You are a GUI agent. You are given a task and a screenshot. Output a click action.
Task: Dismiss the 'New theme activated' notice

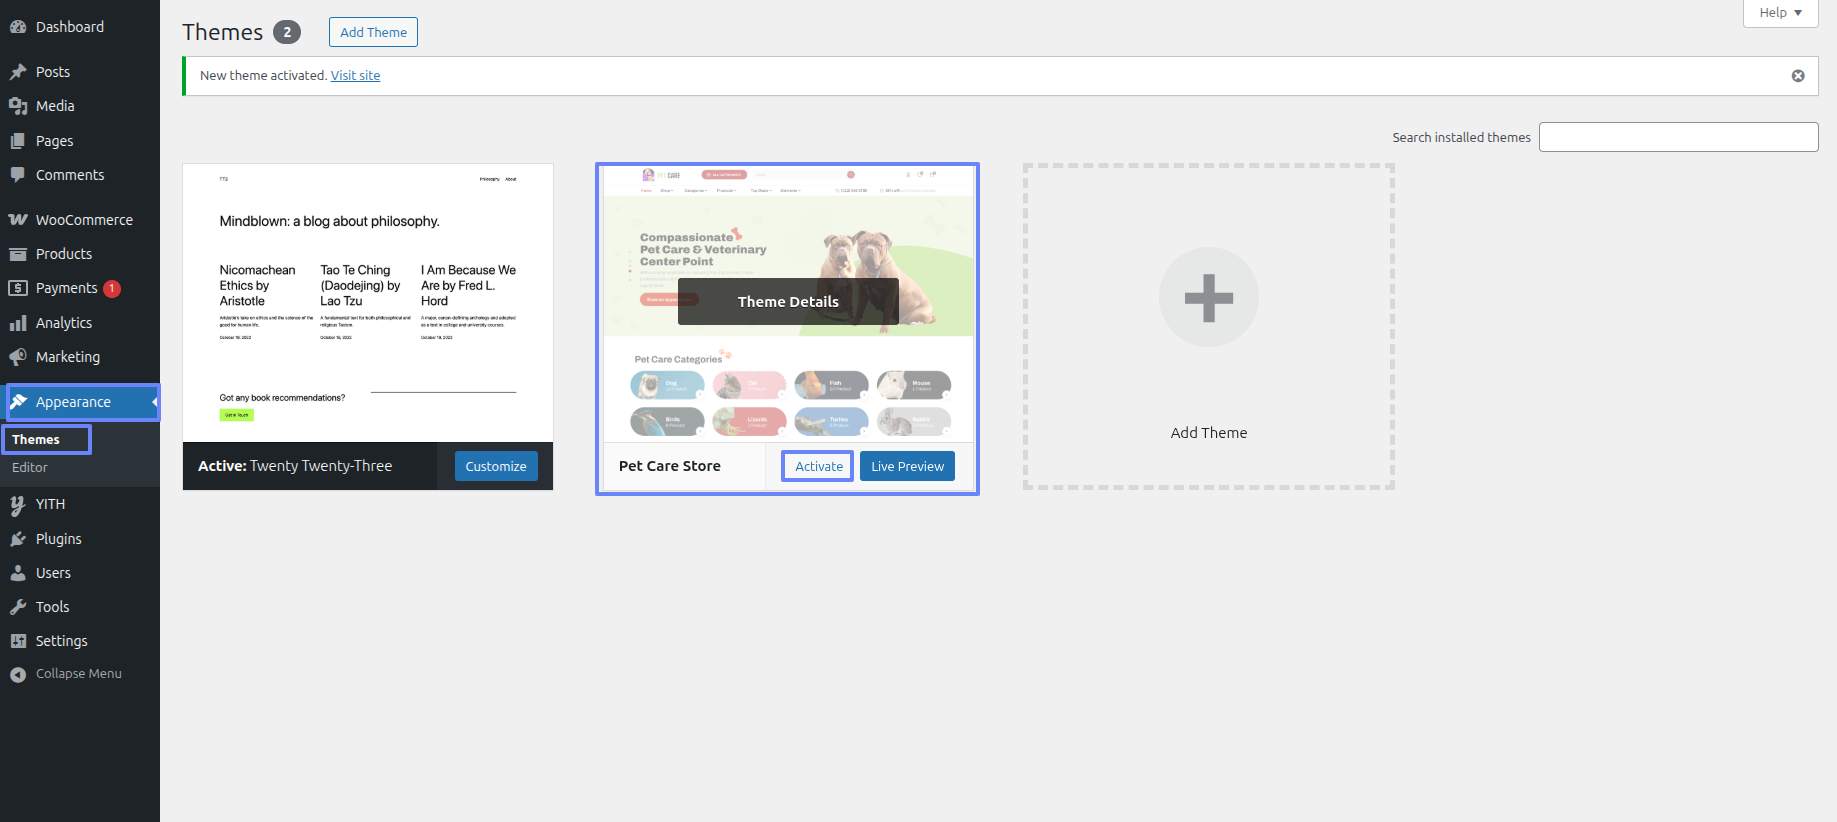tap(1798, 76)
